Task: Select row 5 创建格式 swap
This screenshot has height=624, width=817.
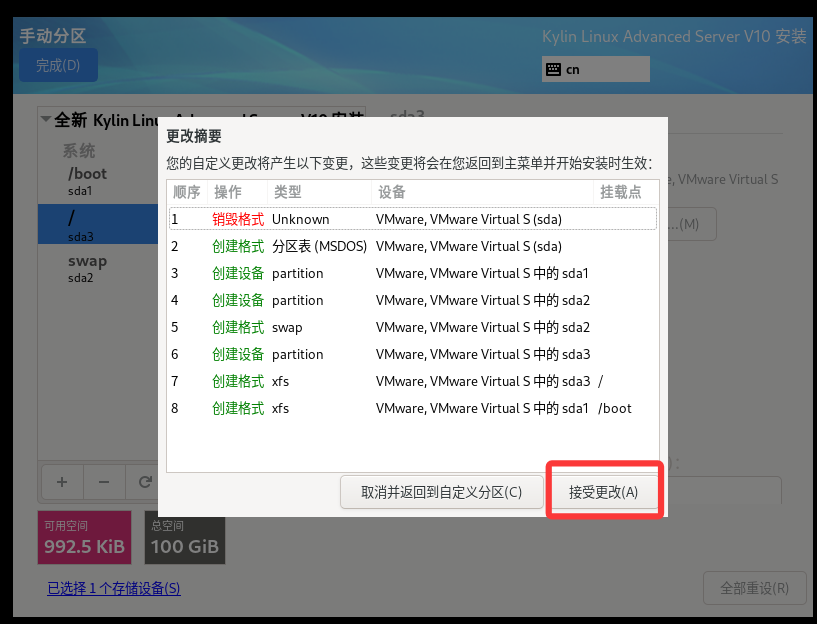Action: [412, 327]
